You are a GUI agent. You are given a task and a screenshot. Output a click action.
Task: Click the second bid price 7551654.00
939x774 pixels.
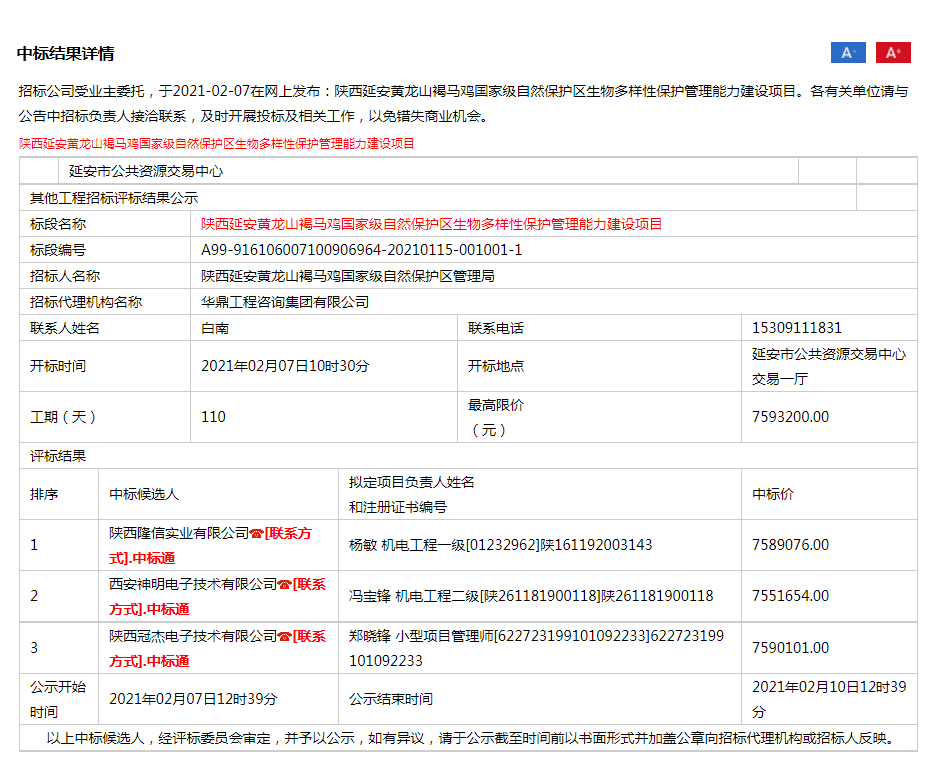pos(790,595)
